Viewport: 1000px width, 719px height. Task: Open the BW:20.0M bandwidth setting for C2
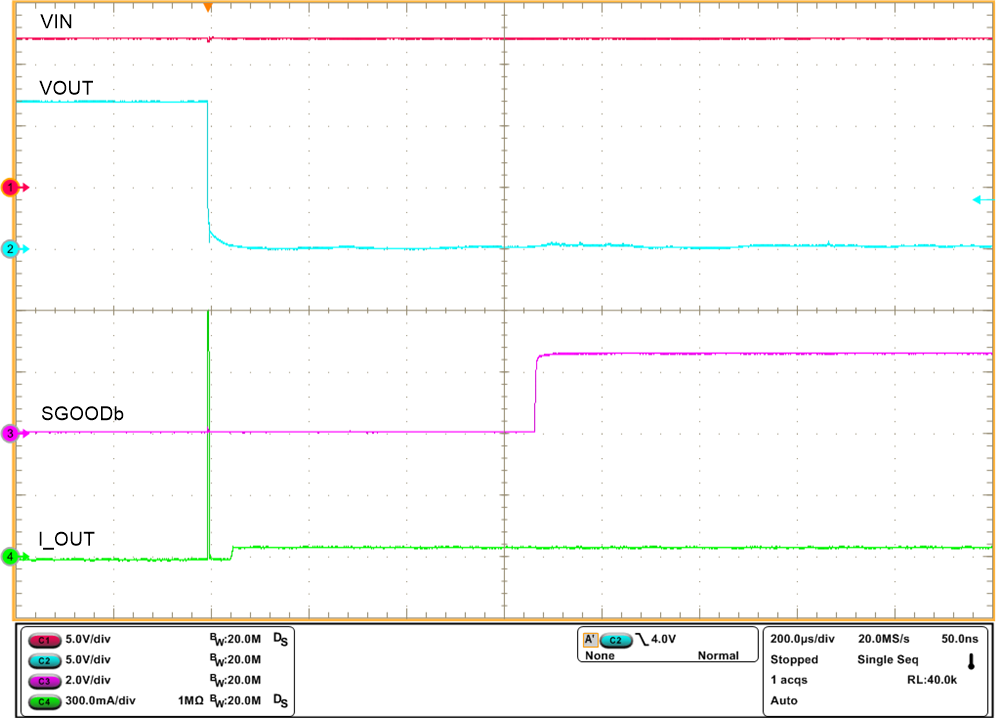pyautogui.click(x=236, y=659)
